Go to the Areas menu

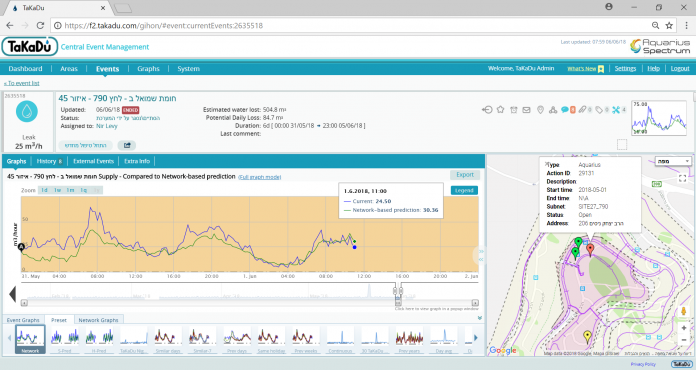click(69, 69)
